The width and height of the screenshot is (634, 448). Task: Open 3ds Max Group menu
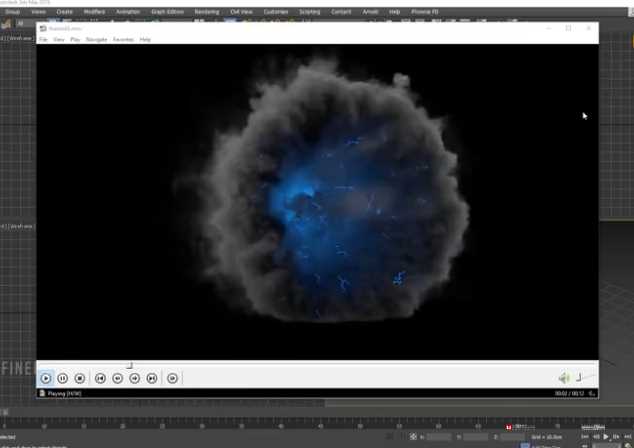click(13, 12)
